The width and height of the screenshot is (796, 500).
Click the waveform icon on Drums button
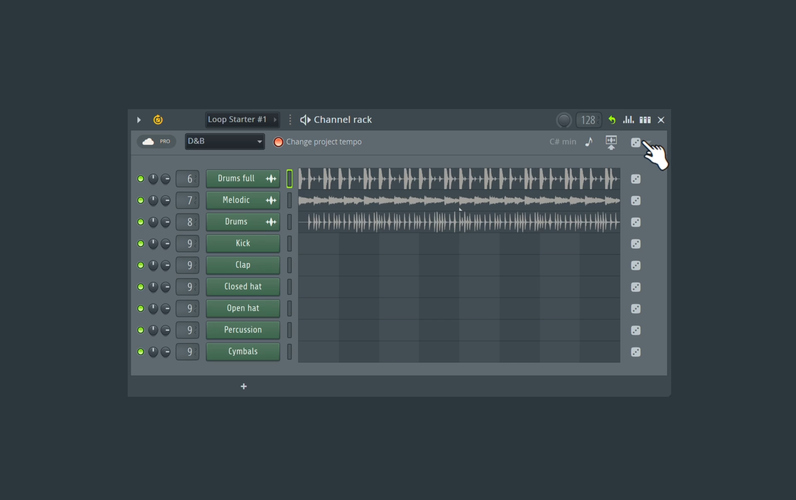[271, 222]
